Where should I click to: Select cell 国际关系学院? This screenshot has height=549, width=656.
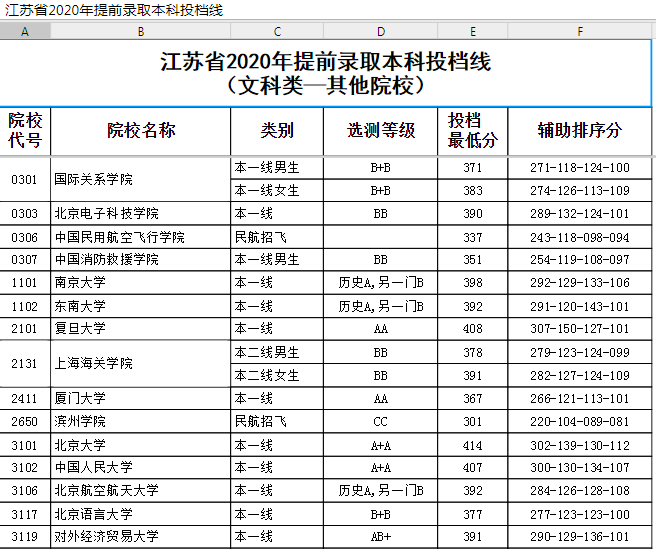tap(141, 180)
